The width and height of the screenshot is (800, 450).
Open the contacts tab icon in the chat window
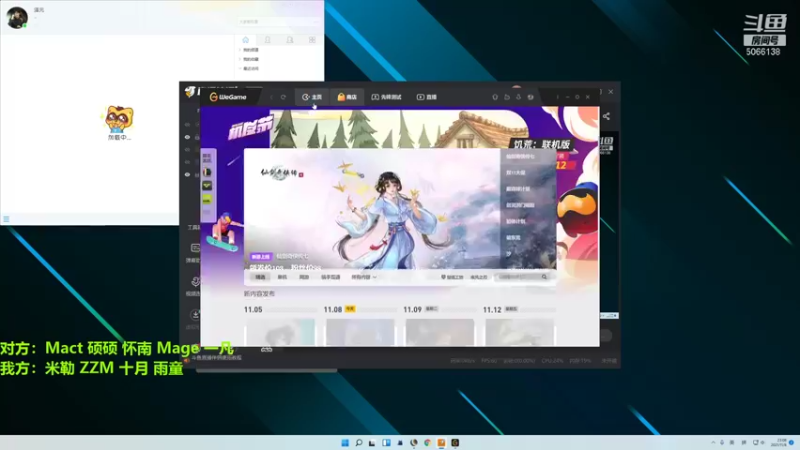(x=267, y=40)
